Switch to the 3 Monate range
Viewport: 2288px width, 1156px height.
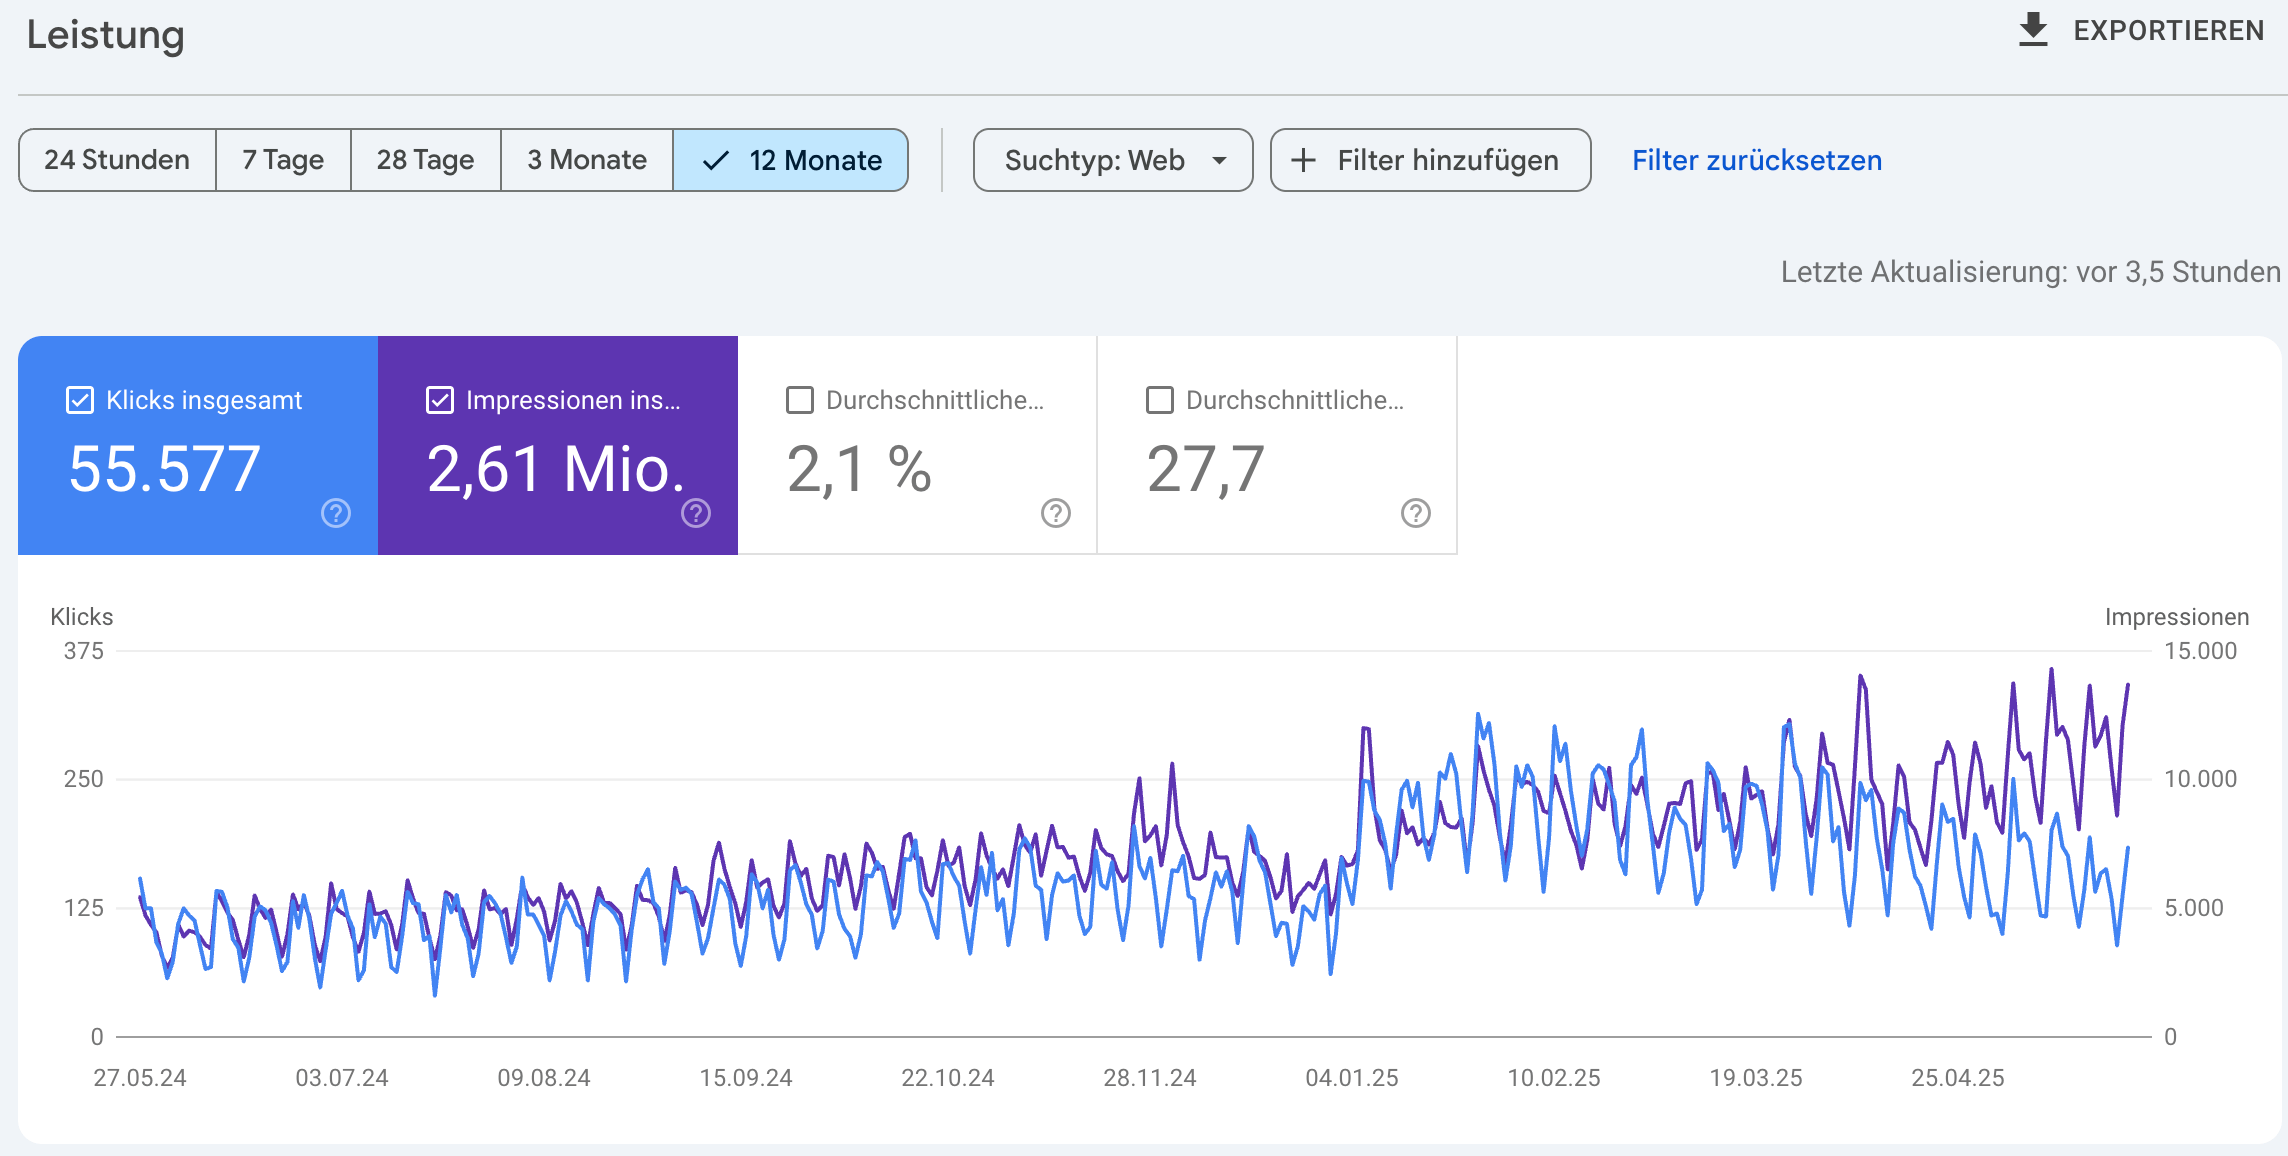(x=587, y=160)
